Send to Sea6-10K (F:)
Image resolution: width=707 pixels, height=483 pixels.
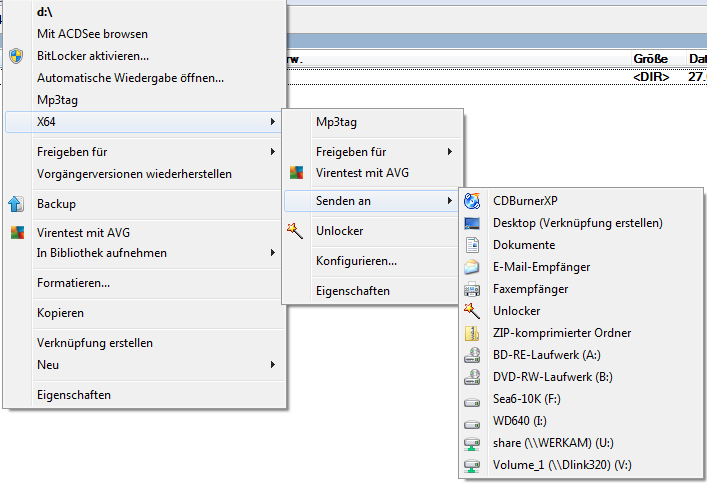coord(527,399)
